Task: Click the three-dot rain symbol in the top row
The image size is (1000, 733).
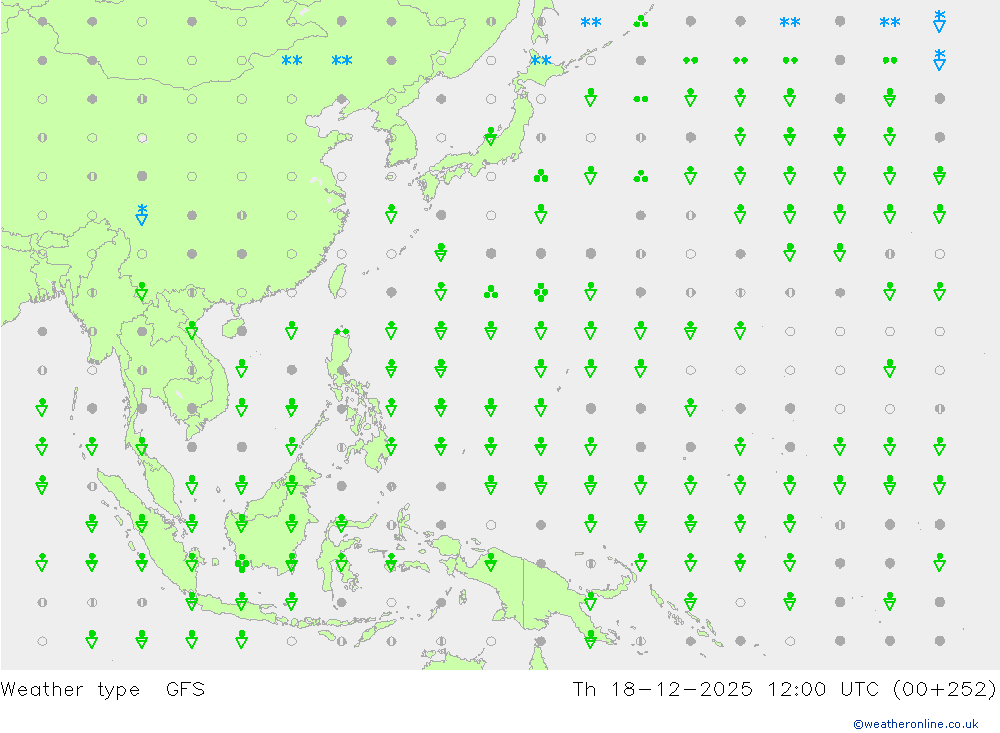Action: (641, 22)
